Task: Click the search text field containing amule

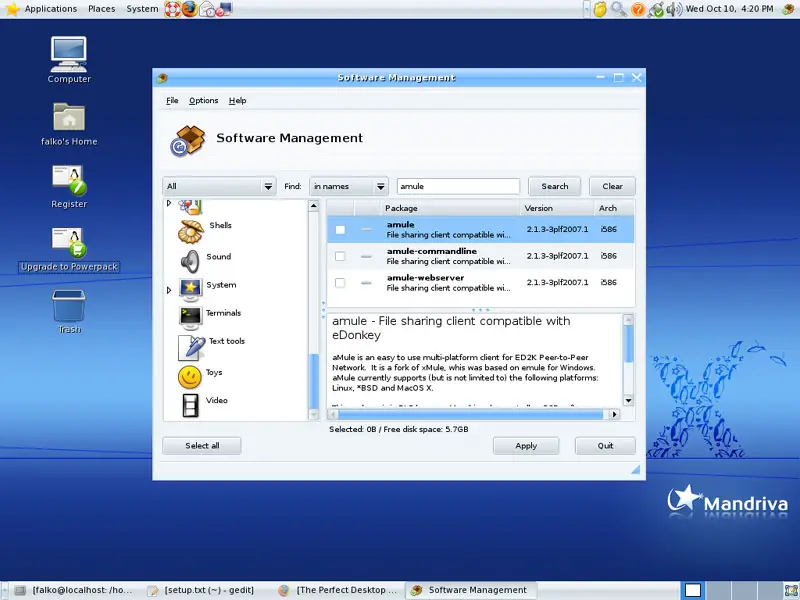Action: click(458, 186)
